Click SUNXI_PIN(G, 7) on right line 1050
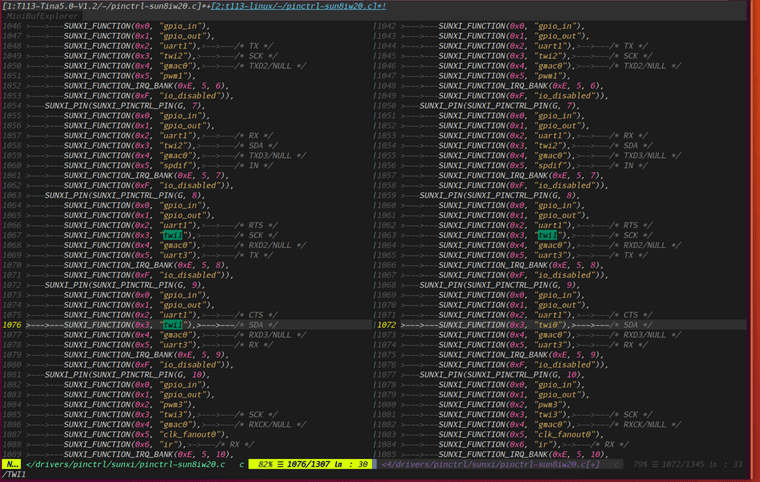This screenshot has height=482, width=760. (x=500, y=106)
